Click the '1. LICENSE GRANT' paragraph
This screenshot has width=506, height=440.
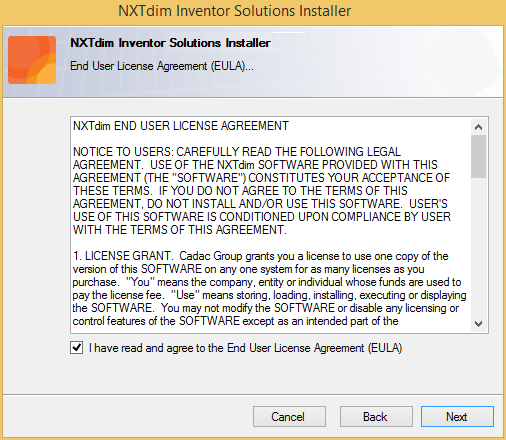pos(269,288)
